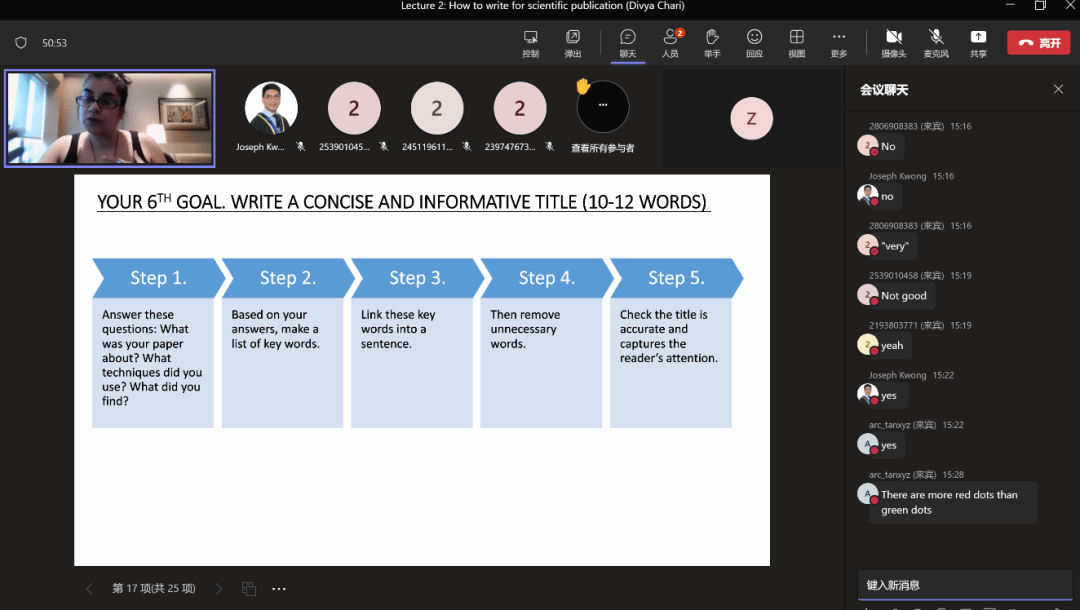This screenshot has height=610, width=1080.
Task: Raise your hand with 举手
Action: 712,42
